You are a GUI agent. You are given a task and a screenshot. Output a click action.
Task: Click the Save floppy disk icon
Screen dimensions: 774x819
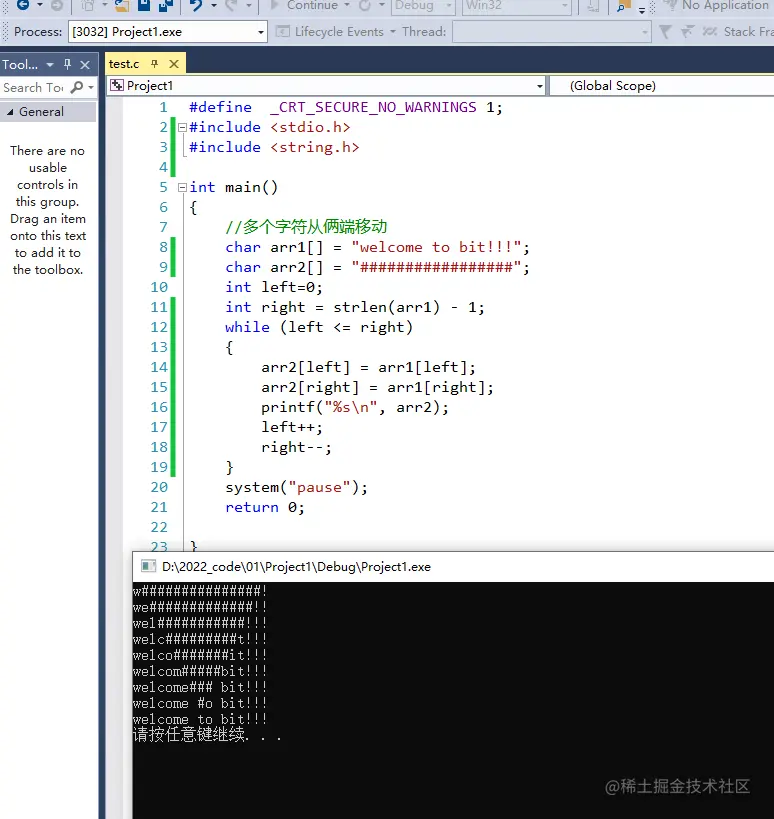[x=144, y=5]
